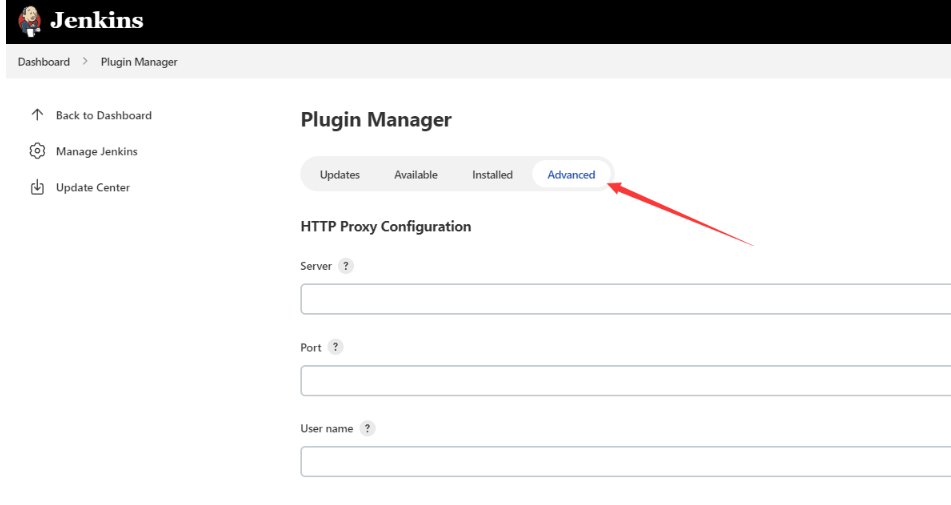This screenshot has height=505, width=951.
Task: Click the download icon for Update Center
Action: tap(37, 187)
